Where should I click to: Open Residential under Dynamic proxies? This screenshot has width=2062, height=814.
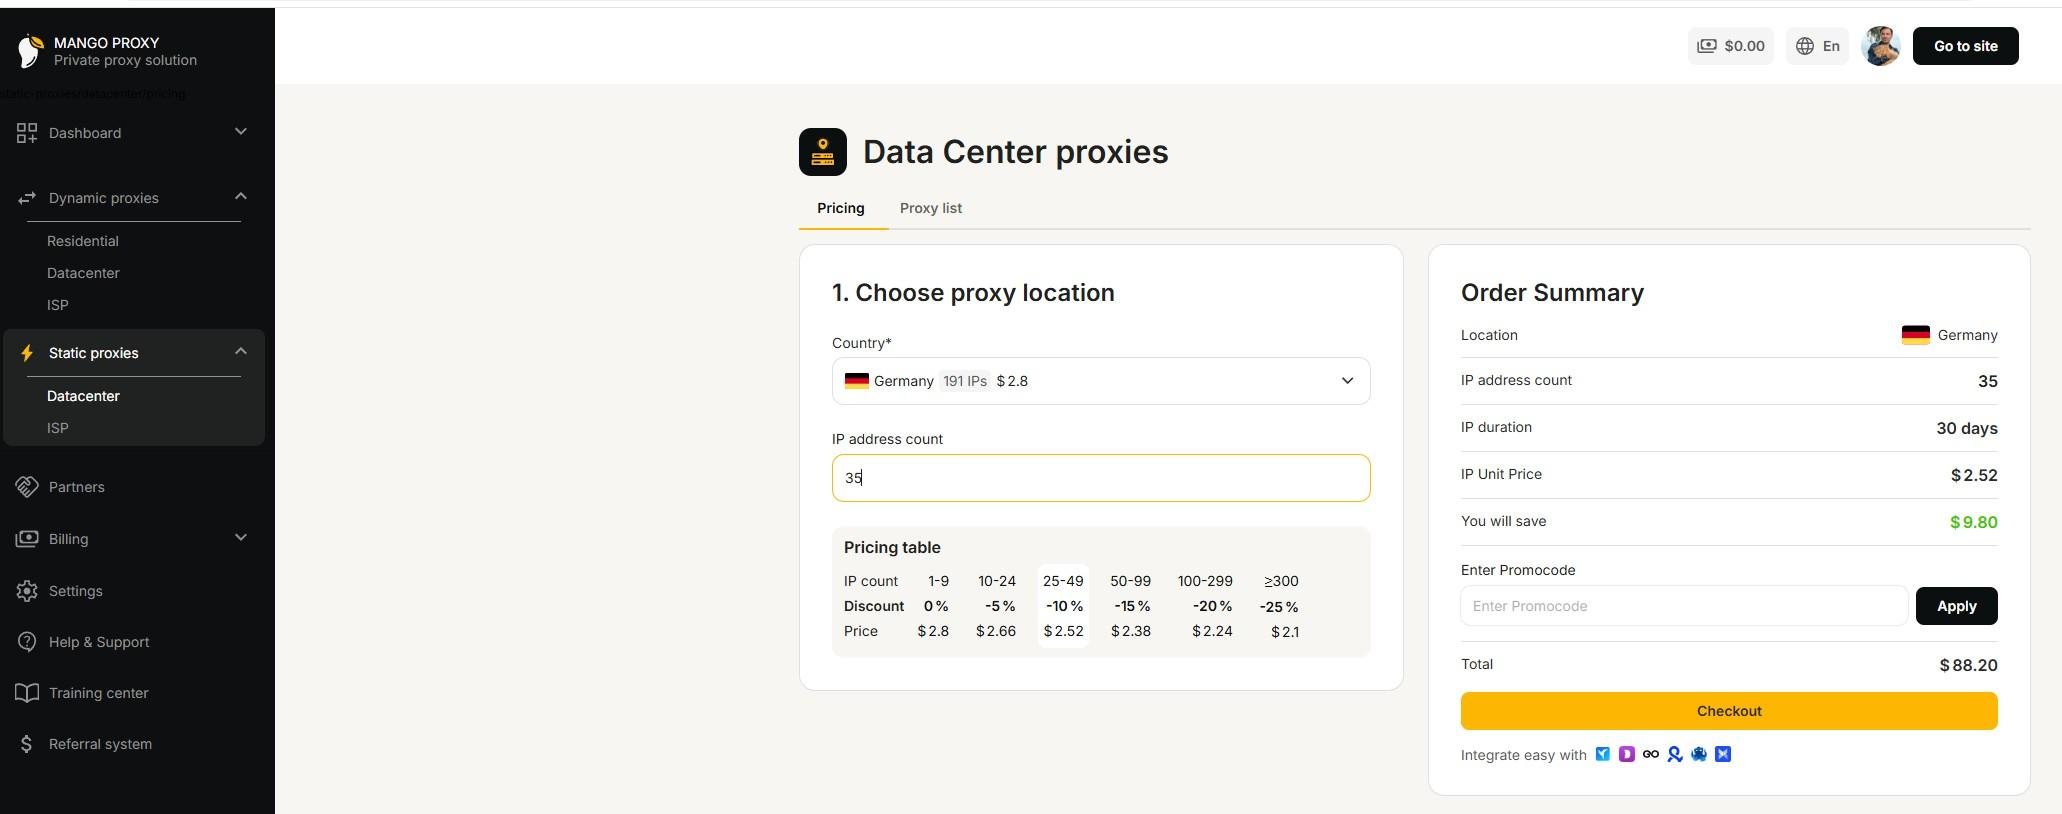(x=83, y=241)
